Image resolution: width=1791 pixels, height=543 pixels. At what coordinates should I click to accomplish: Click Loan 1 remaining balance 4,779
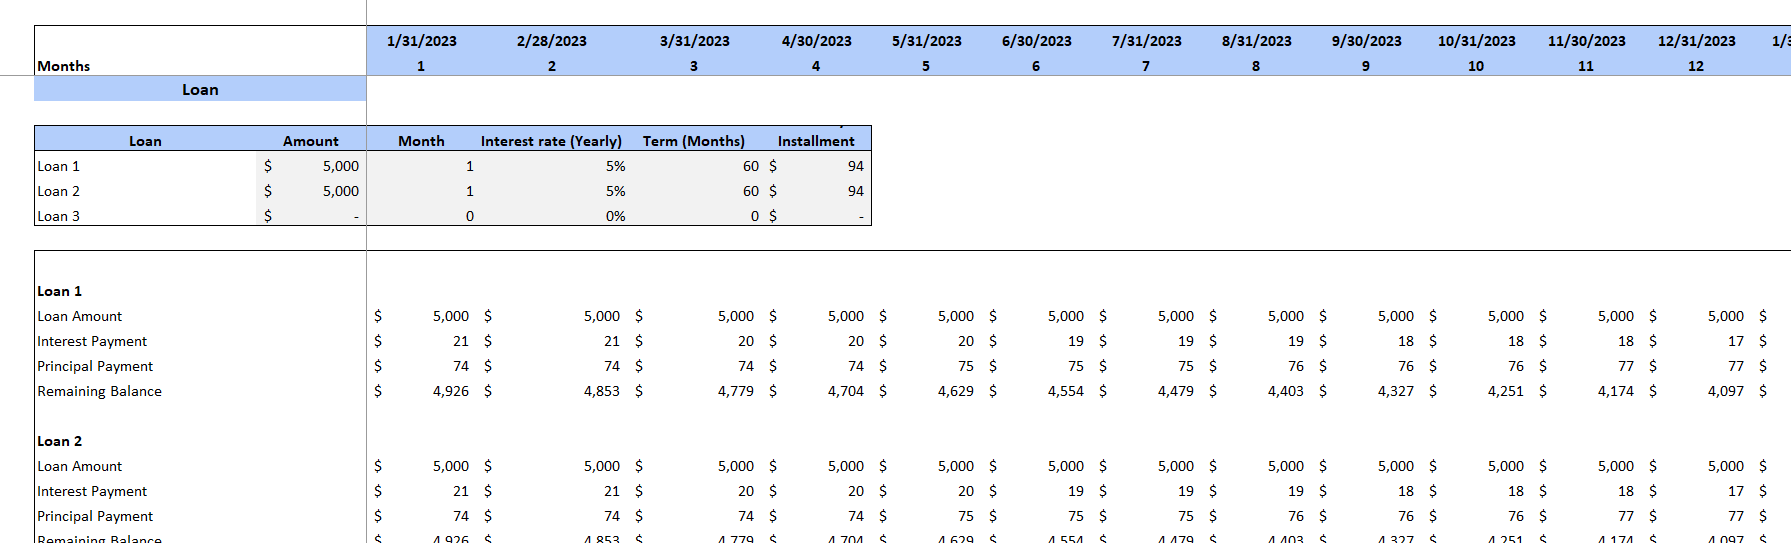click(x=736, y=391)
